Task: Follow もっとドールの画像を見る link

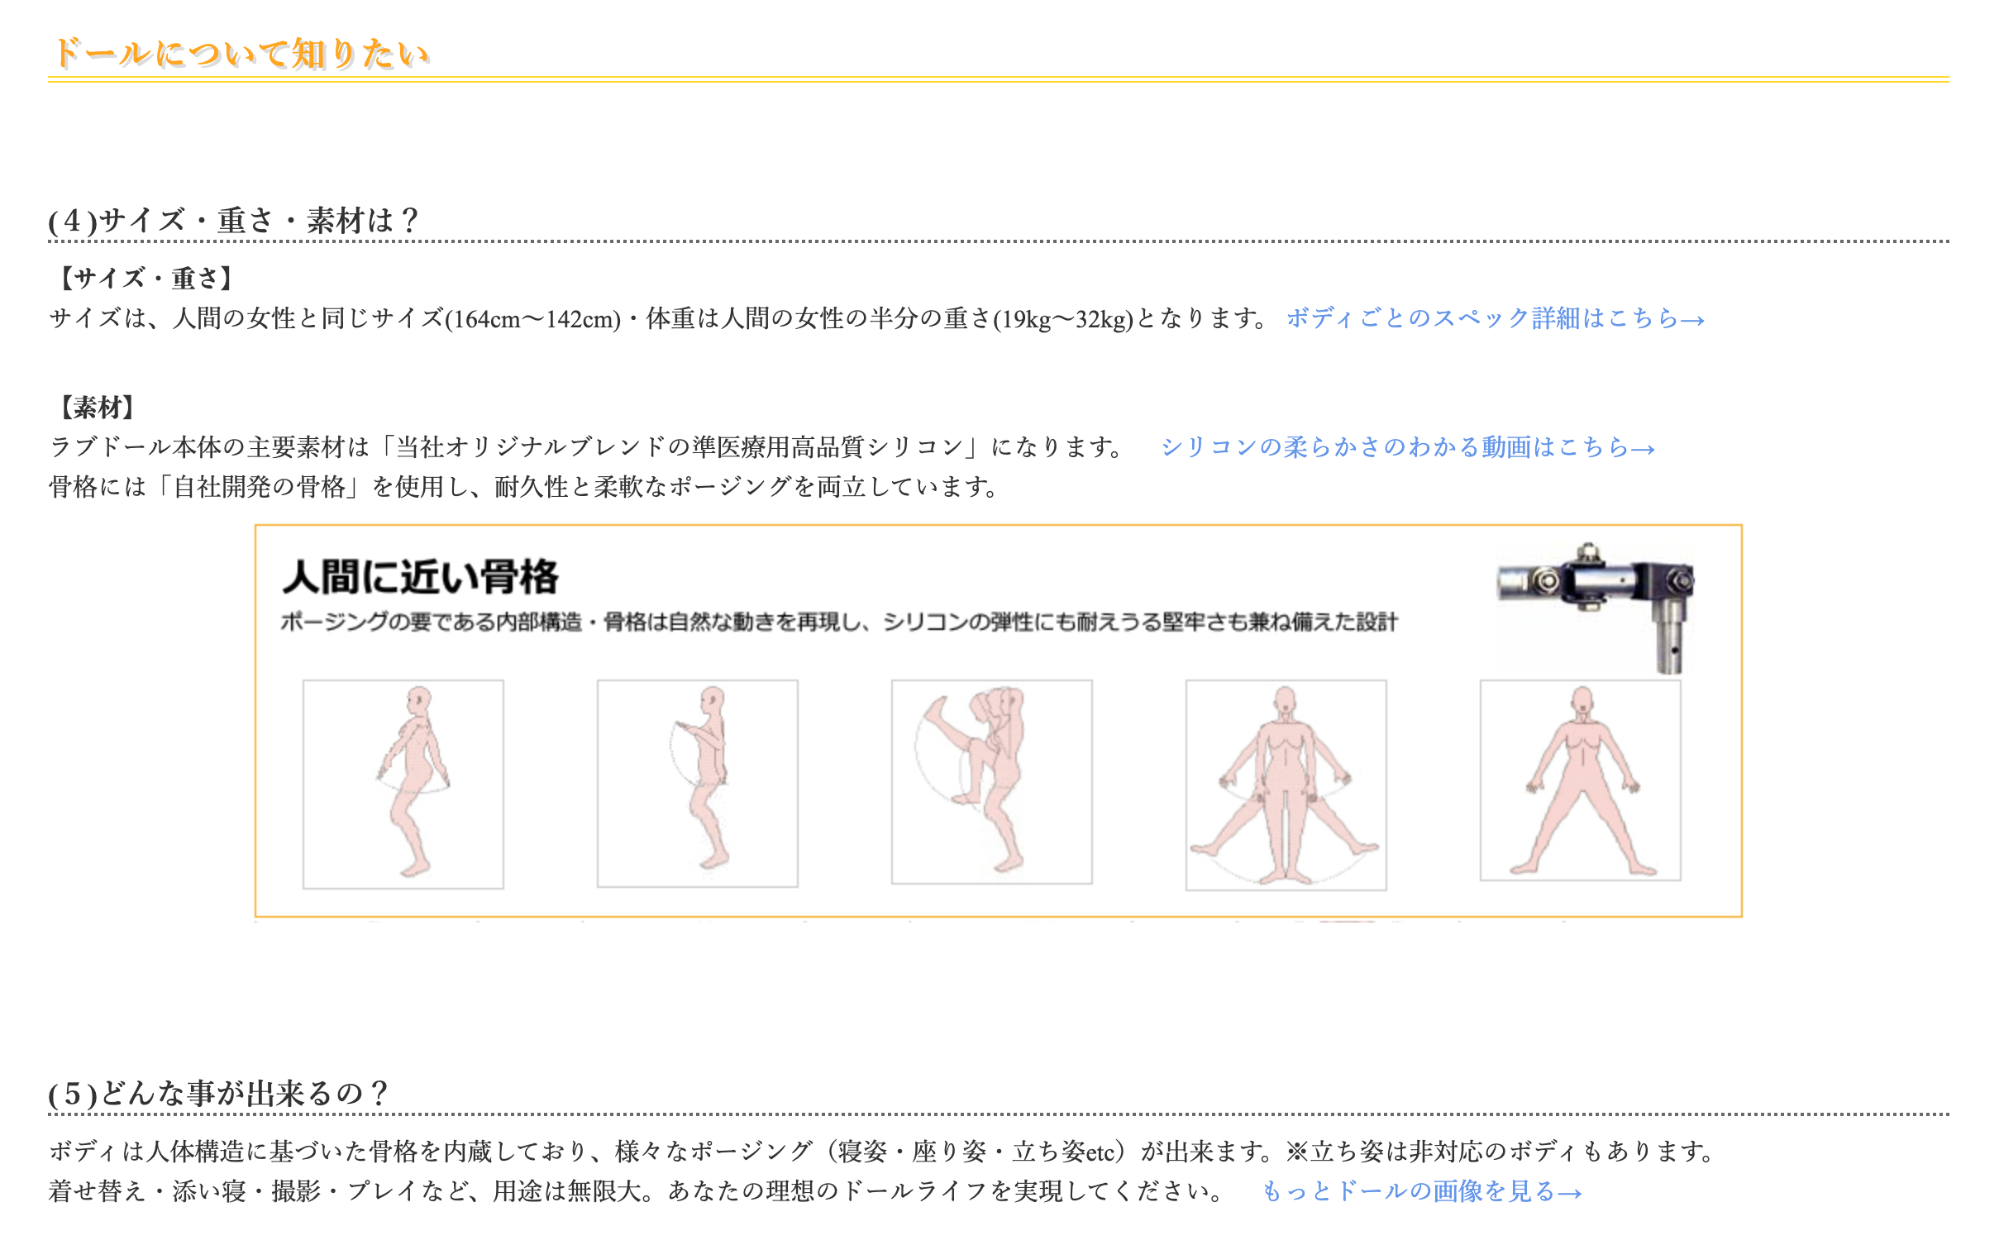Action: pos(1421,1192)
